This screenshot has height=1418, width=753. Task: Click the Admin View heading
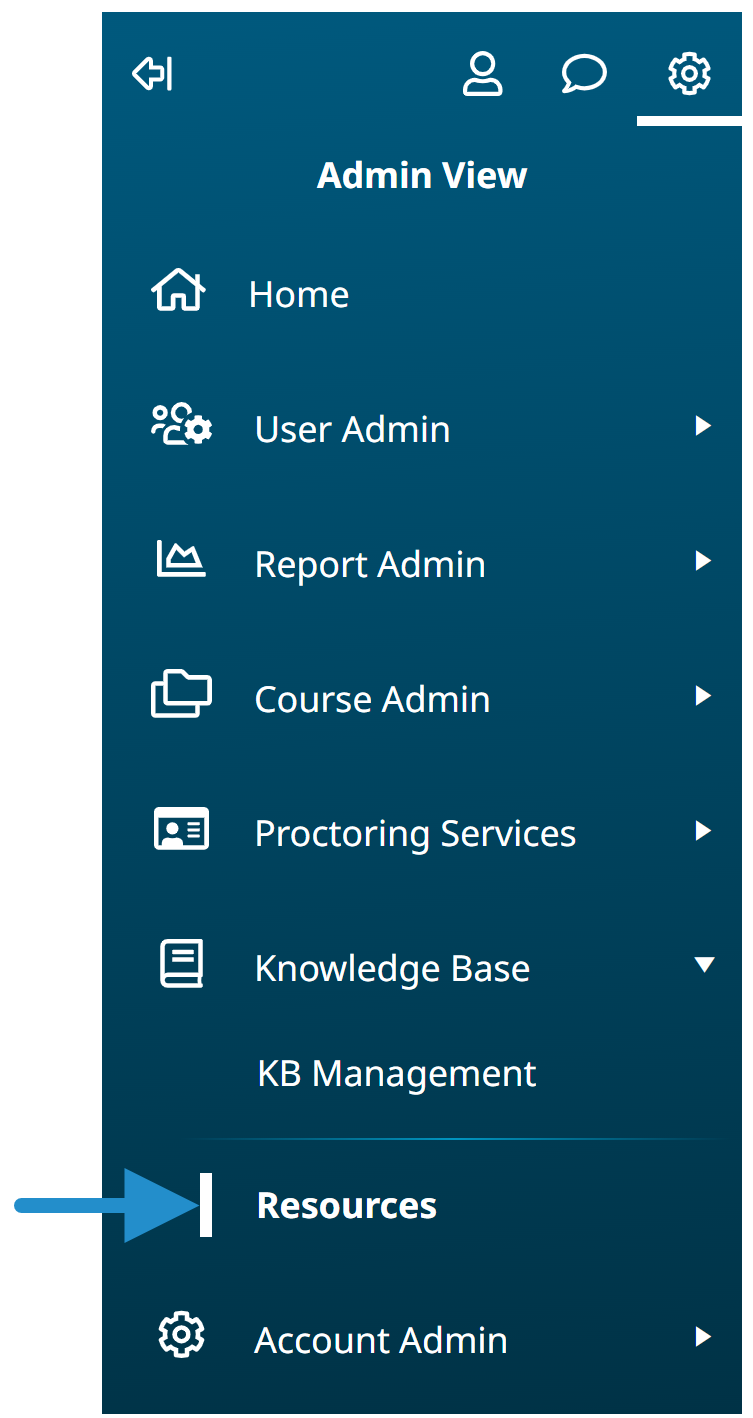point(422,176)
